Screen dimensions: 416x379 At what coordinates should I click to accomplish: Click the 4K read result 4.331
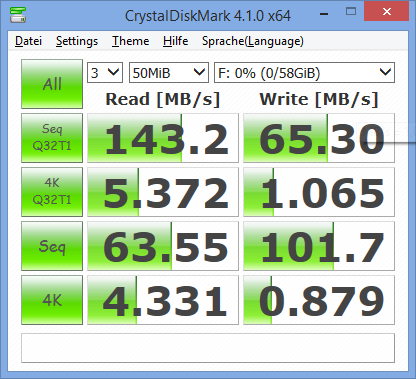coord(163,300)
